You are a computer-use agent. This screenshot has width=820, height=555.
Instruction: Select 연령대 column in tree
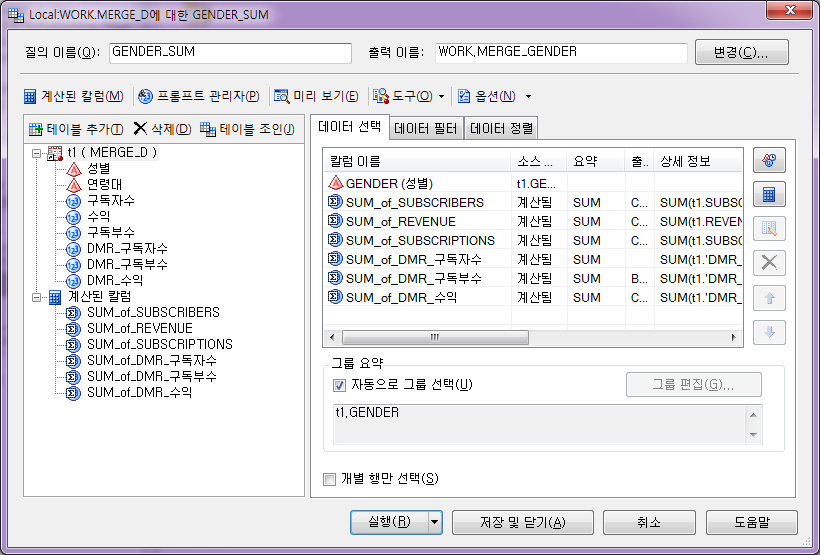click(x=104, y=184)
